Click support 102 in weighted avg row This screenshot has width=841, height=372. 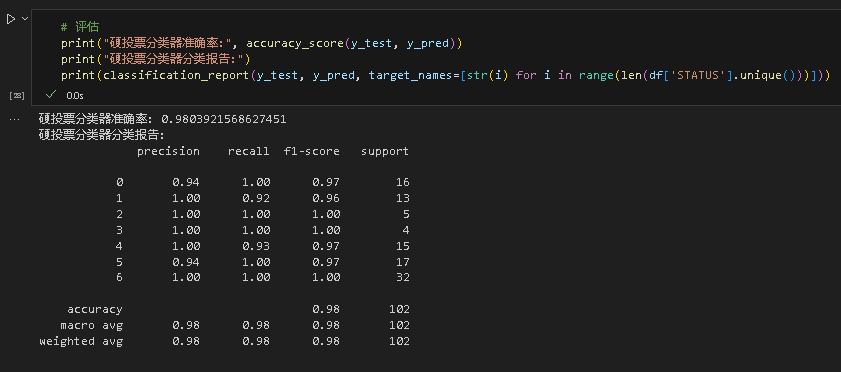pyautogui.click(x=400, y=341)
